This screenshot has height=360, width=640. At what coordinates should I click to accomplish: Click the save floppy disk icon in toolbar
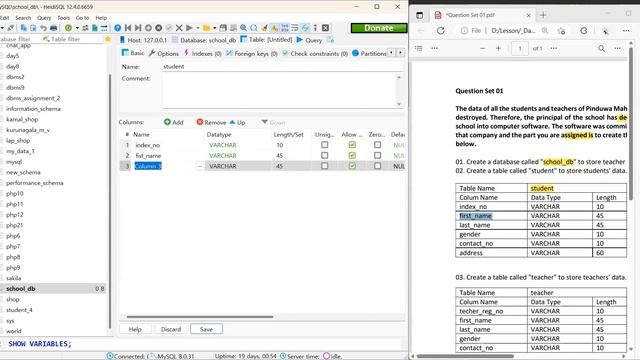[x=223, y=28]
